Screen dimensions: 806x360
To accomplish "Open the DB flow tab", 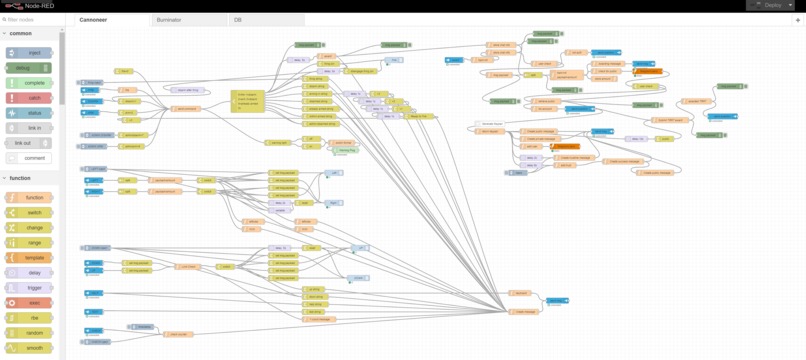I will [x=266, y=20].
